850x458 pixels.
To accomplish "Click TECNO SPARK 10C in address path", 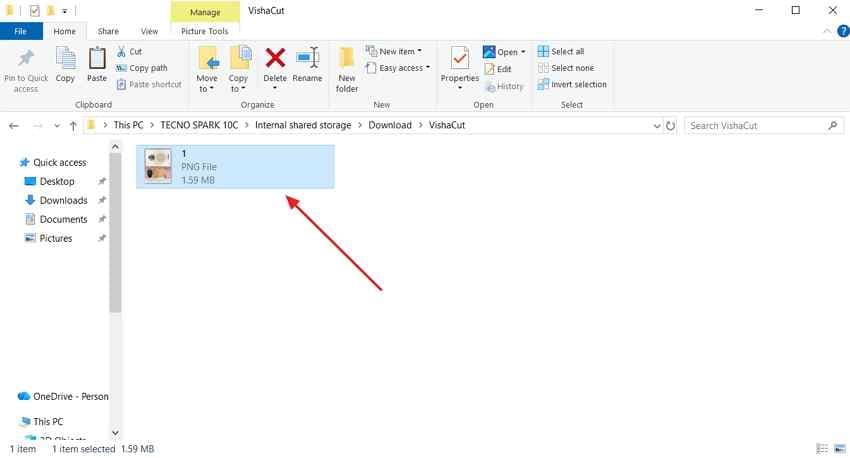I will pyautogui.click(x=199, y=125).
